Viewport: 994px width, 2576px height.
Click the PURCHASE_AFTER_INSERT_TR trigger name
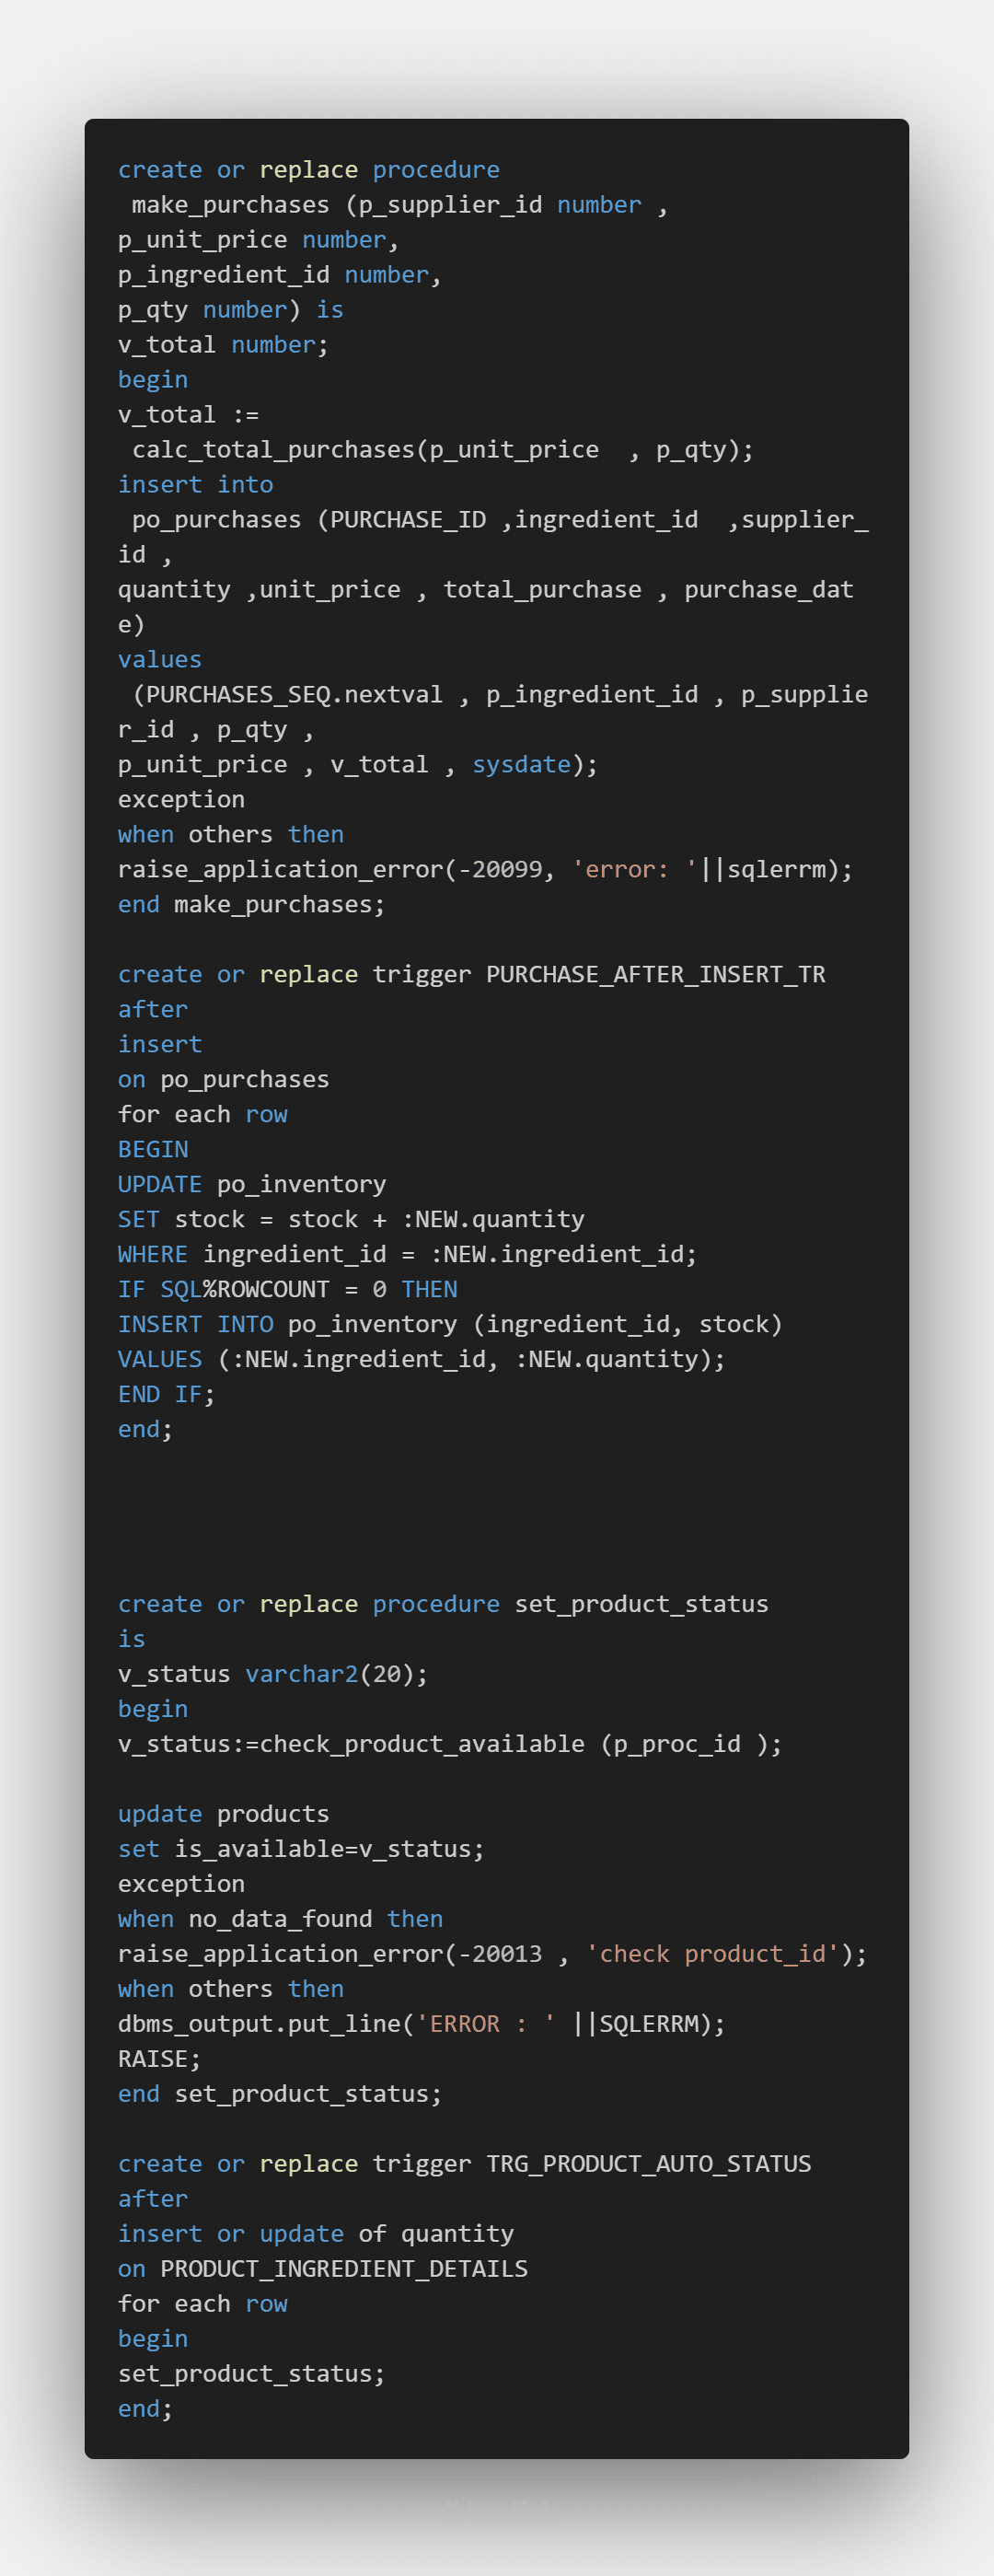point(655,975)
